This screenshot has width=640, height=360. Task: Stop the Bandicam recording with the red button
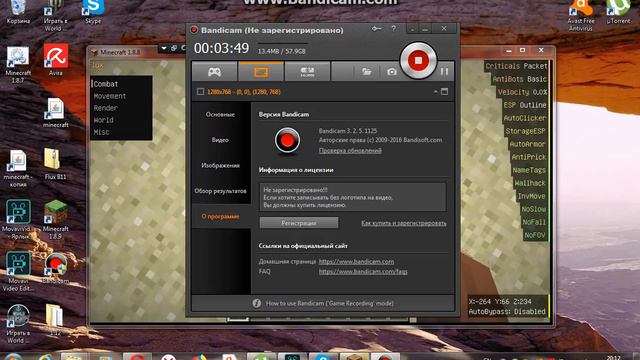tap(418, 60)
